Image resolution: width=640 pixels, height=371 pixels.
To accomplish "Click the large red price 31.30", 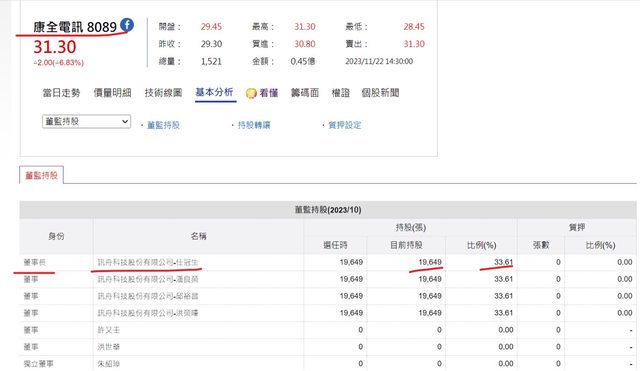I will 55,47.
